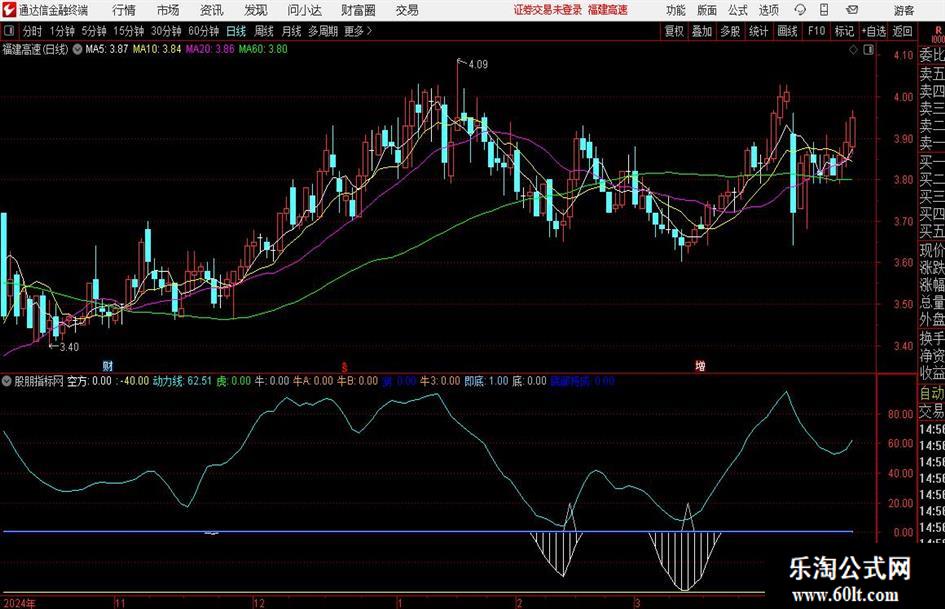Open the 交易 menu
945x609 pixels.
coord(407,10)
